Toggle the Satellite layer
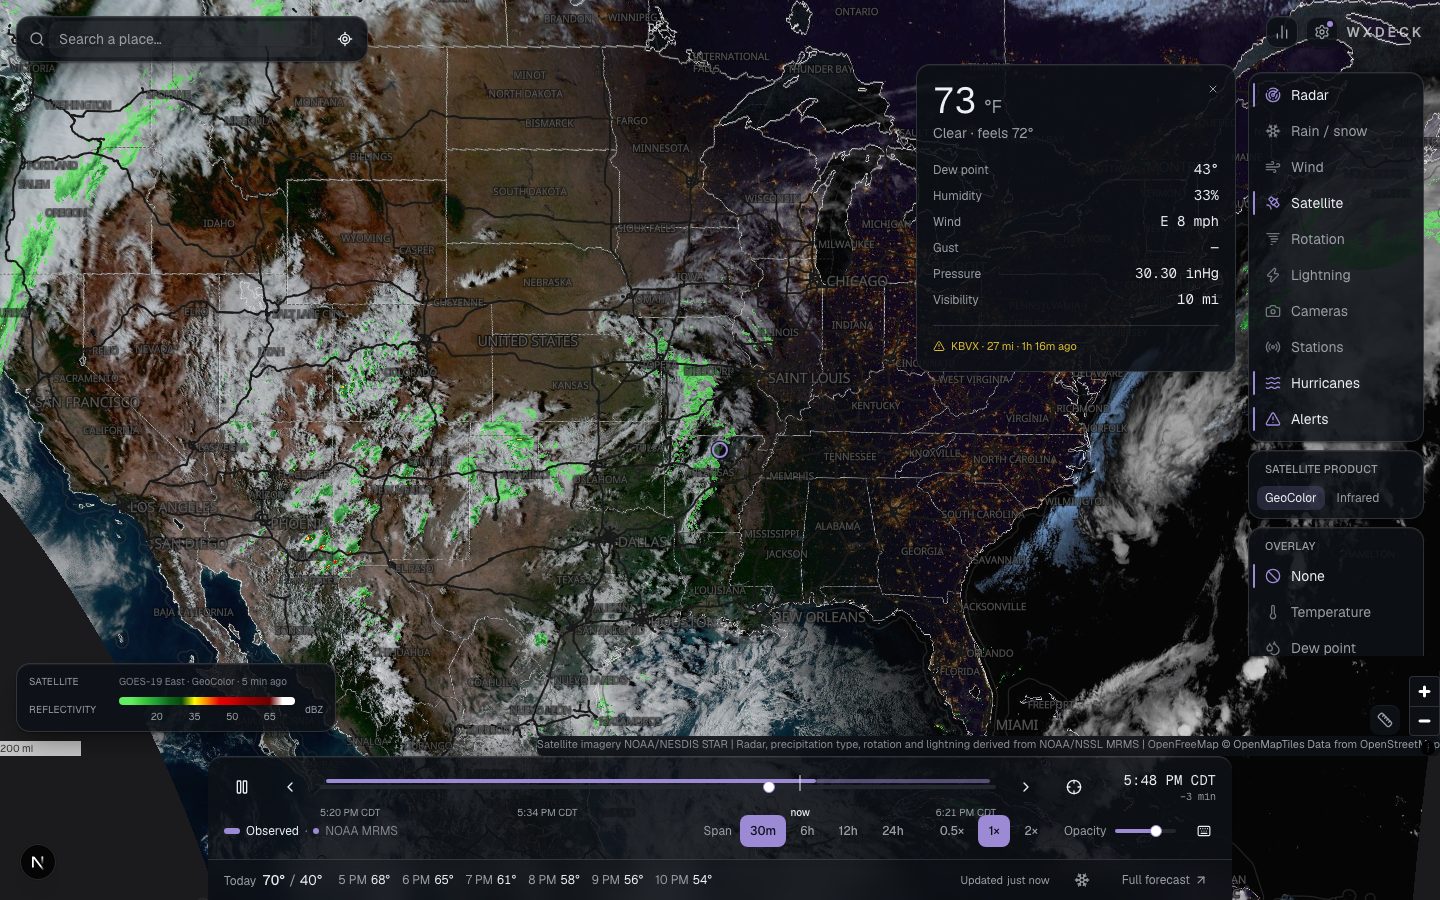The width and height of the screenshot is (1440, 900). (x=1336, y=203)
